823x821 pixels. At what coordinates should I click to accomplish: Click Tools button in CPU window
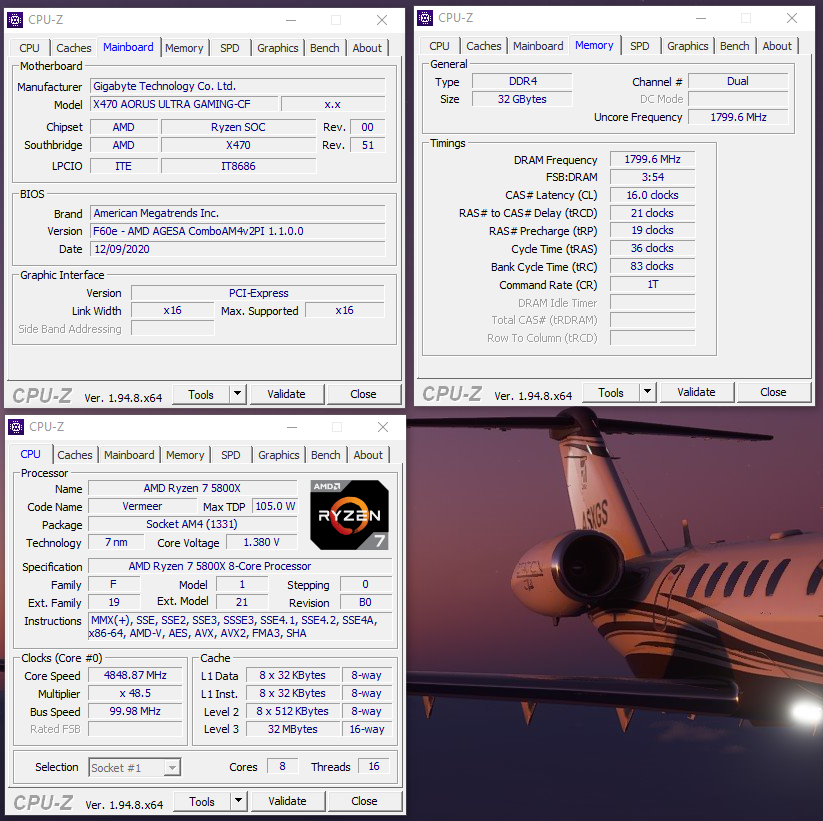[202, 801]
